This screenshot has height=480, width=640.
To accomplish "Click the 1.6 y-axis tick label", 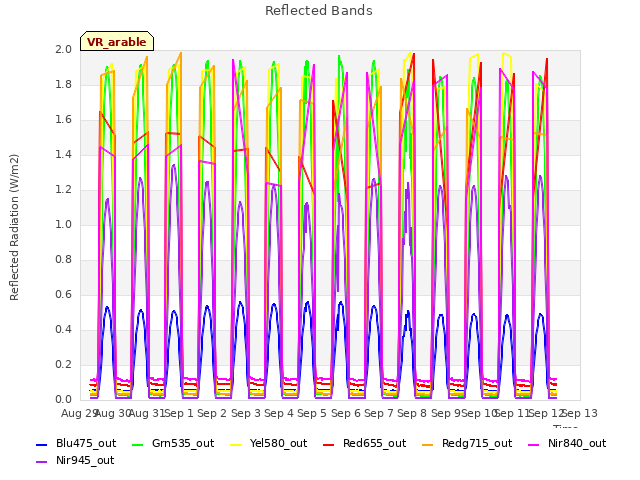I will (x=63, y=120).
